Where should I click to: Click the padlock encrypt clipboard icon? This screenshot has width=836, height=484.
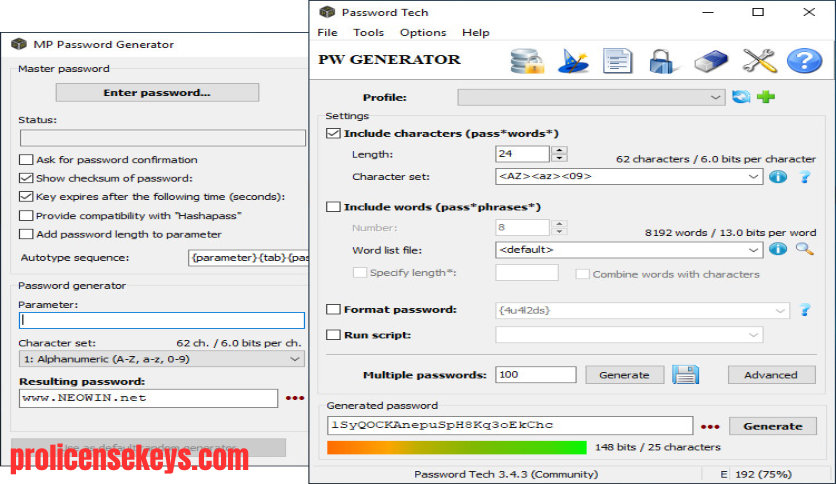(x=663, y=61)
